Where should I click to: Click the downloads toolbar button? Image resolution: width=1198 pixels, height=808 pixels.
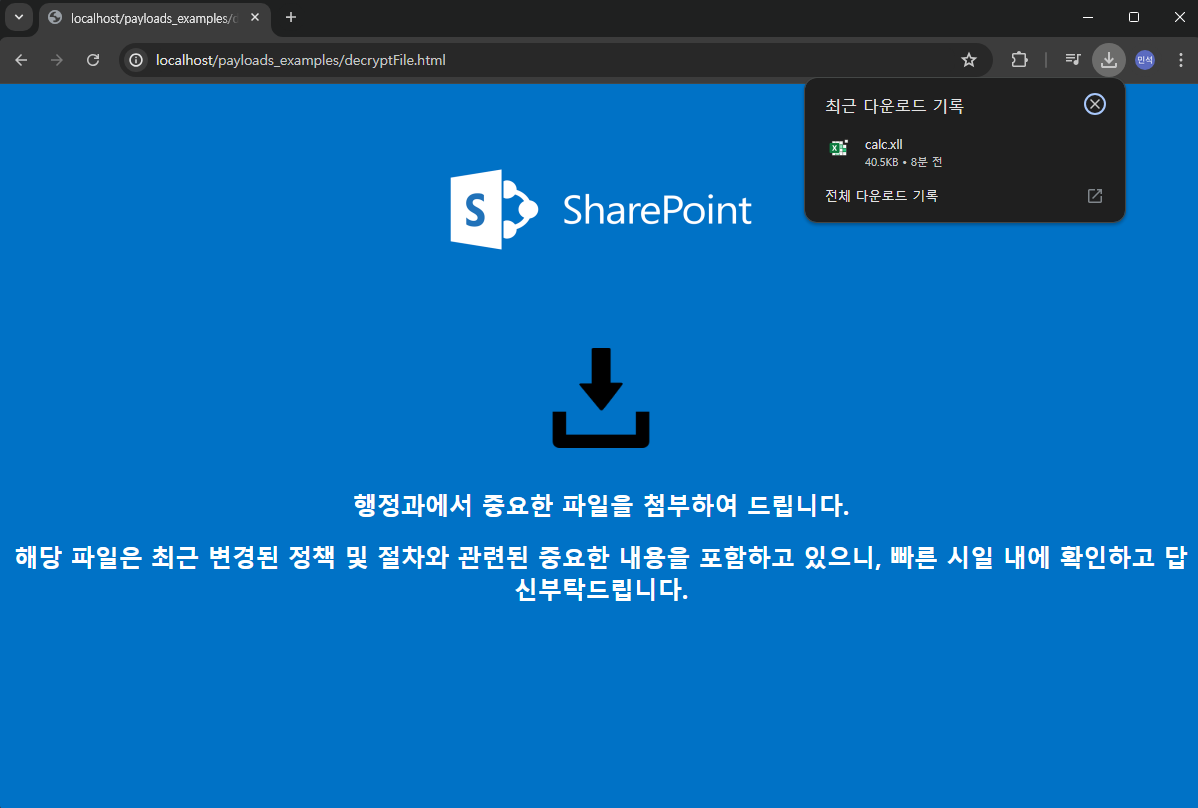pyautogui.click(x=1109, y=60)
